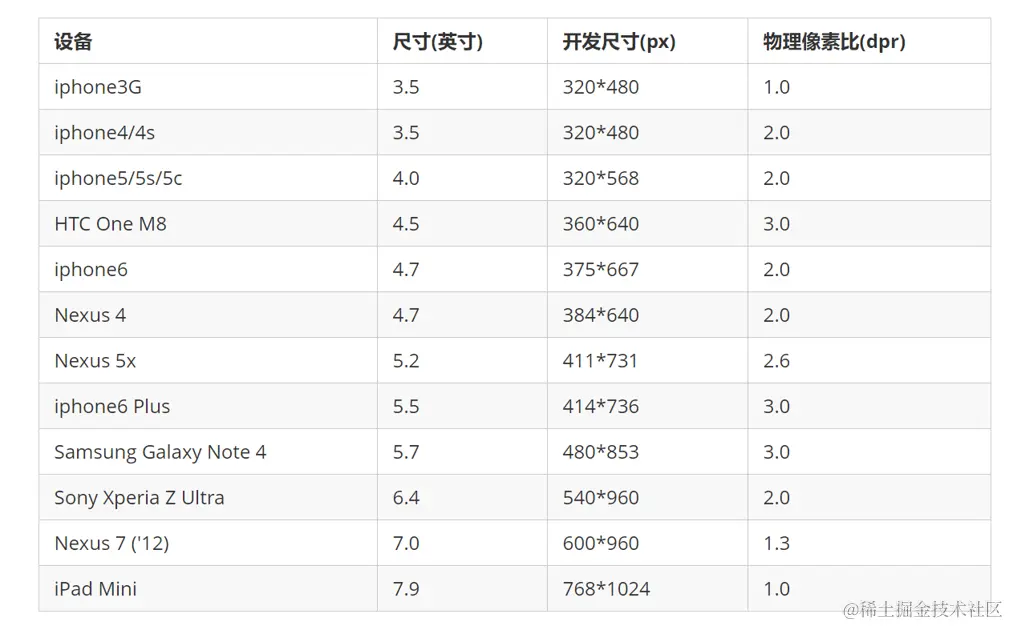Click the "411*731" resolution cell
The width and height of the screenshot is (1009, 626).
click(x=647, y=361)
